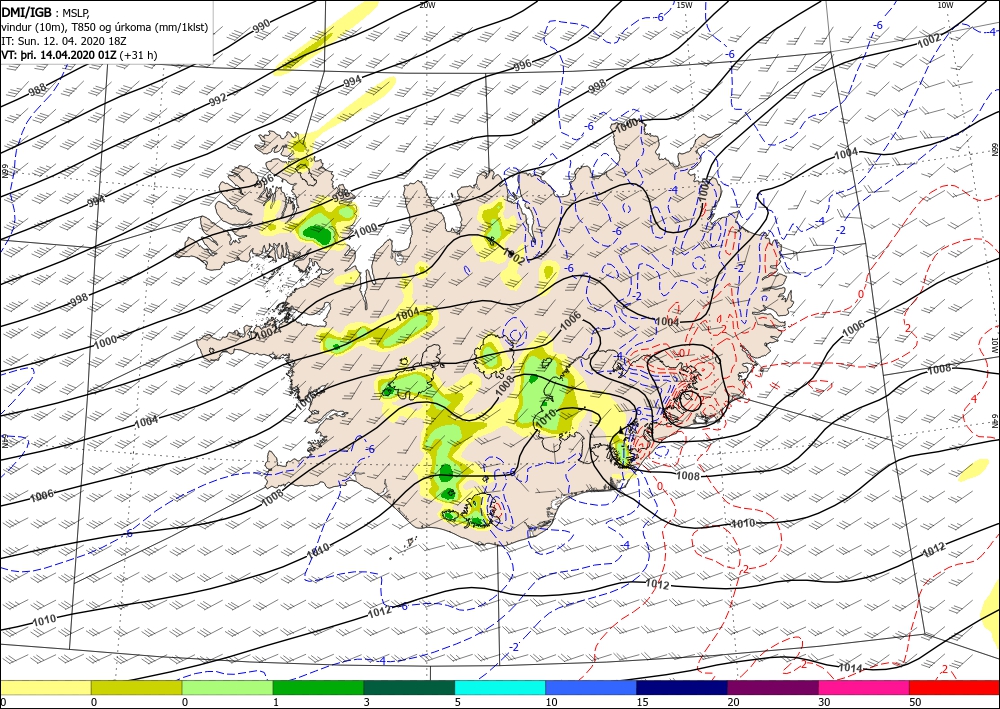The height and width of the screenshot is (709, 1000).
Task: Pick the cyan swatch in the precipitation legend
Action: pyautogui.click(x=500, y=687)
